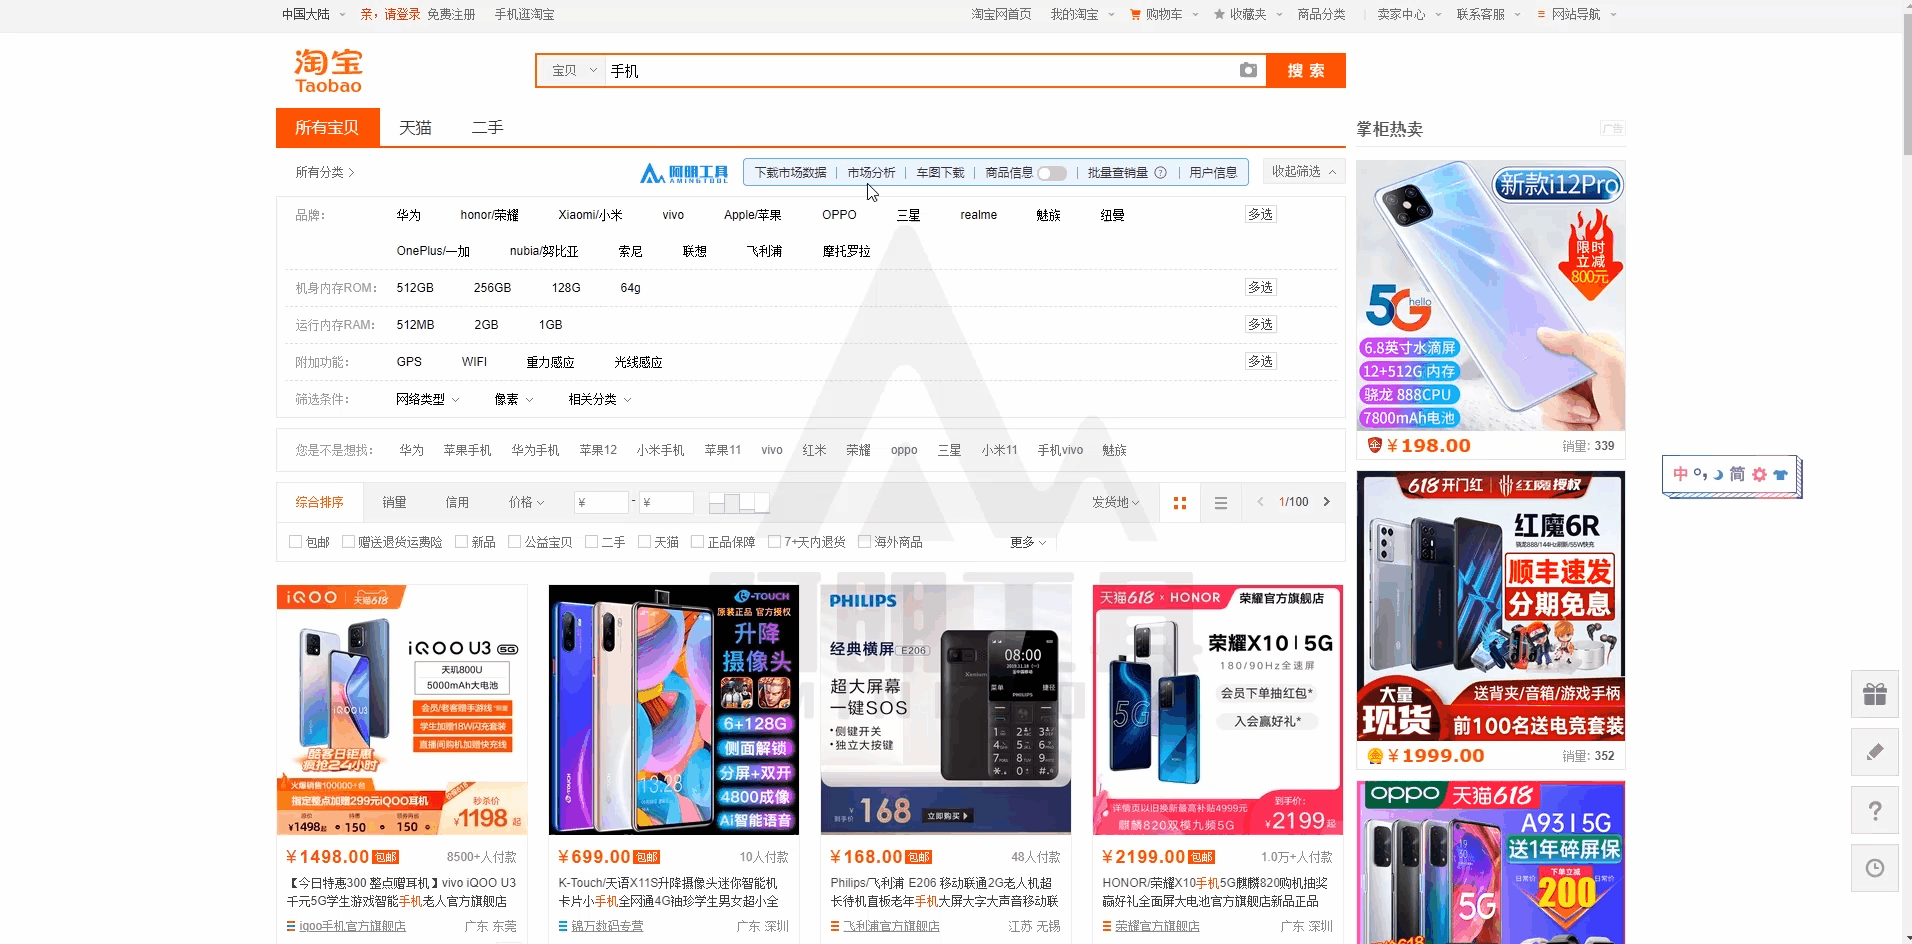Open the 价格 sort dropdown
This screenshot has width=1912, height=944.
tap(527, 502)
